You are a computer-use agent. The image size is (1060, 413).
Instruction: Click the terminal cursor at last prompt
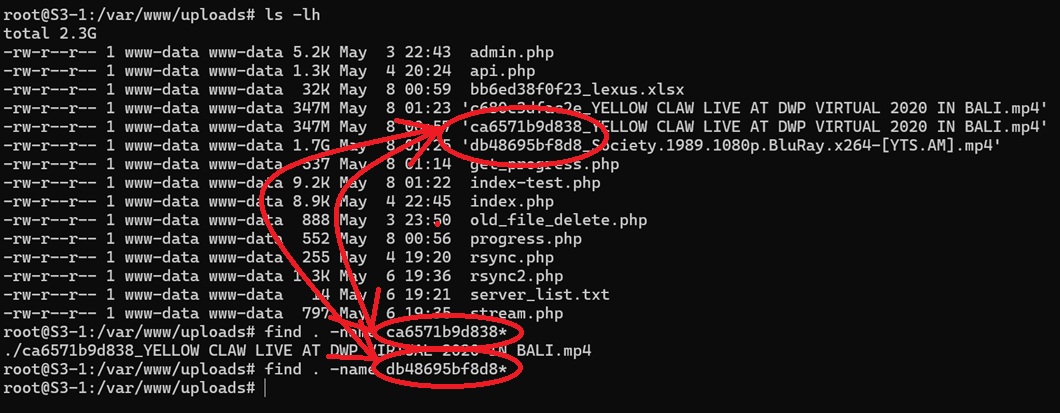click(x=266, y=388)
